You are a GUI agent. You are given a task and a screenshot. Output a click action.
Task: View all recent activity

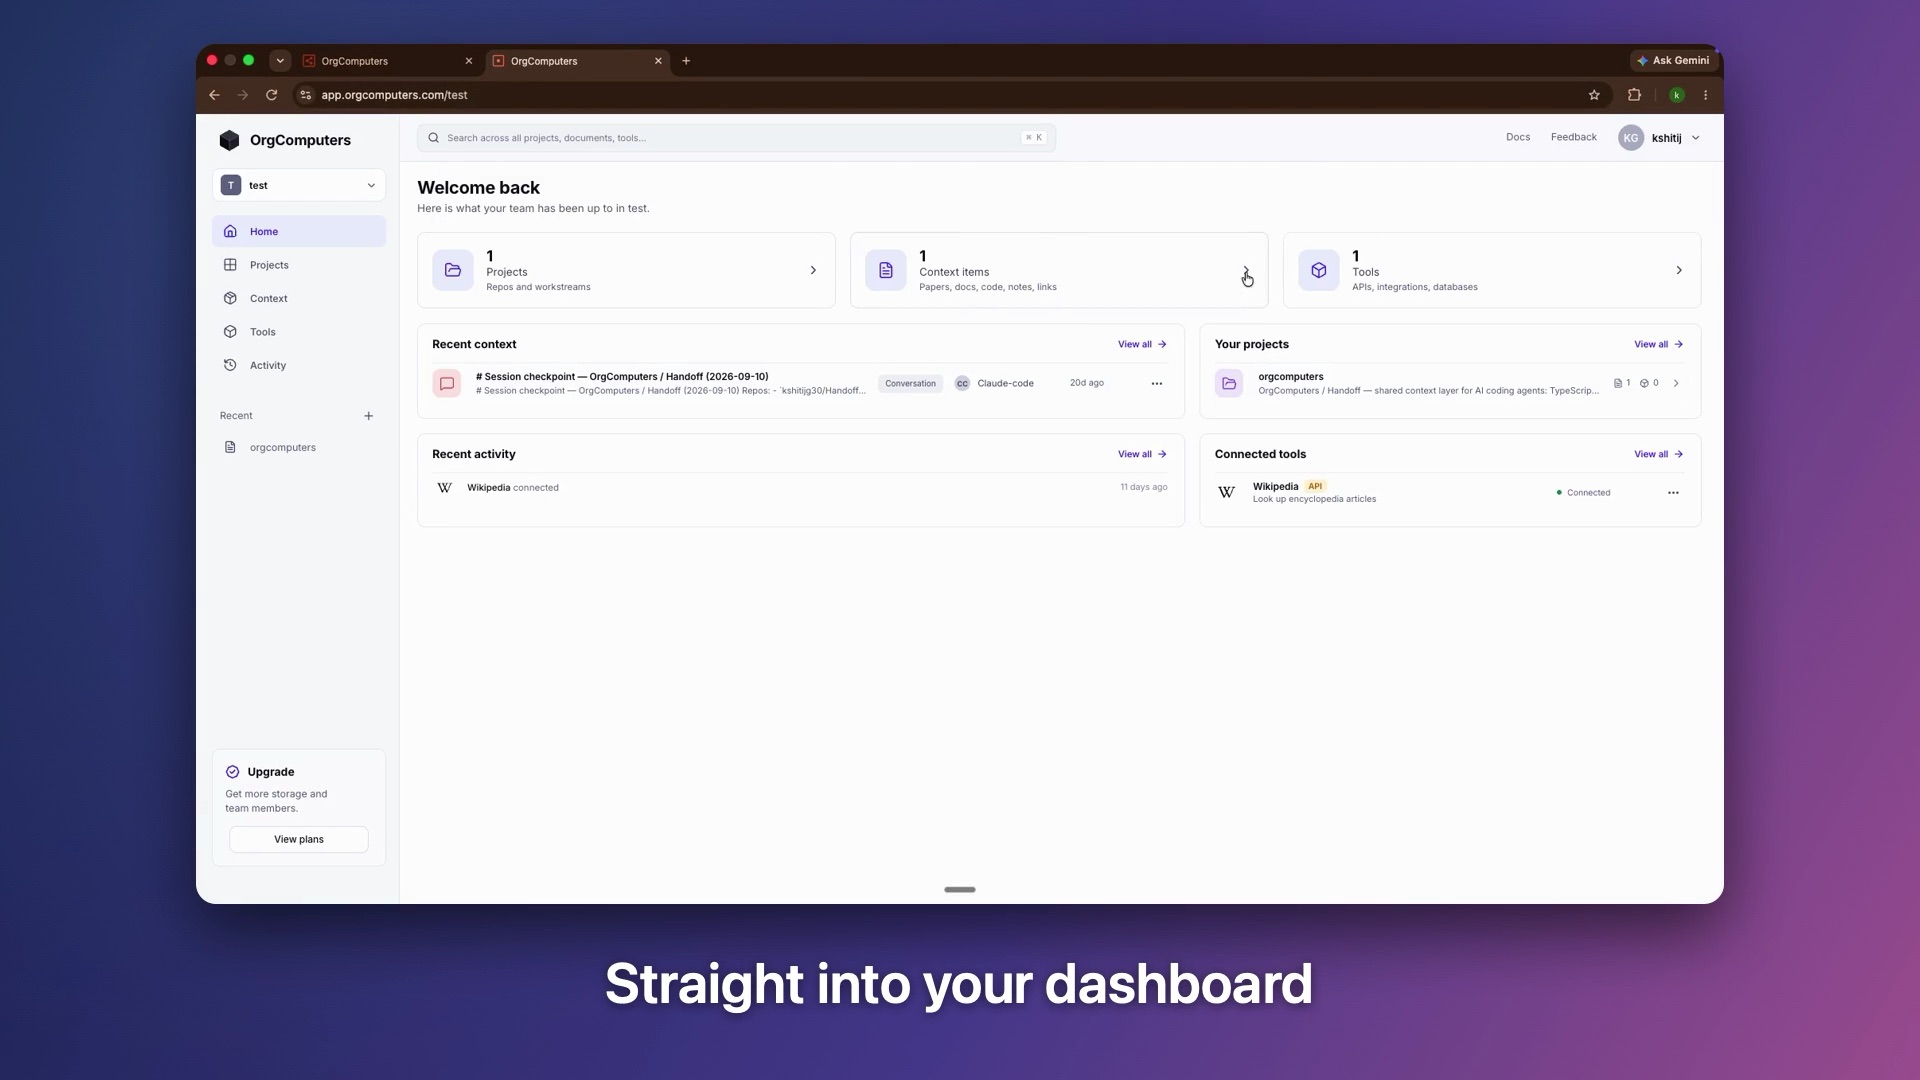1141,454
